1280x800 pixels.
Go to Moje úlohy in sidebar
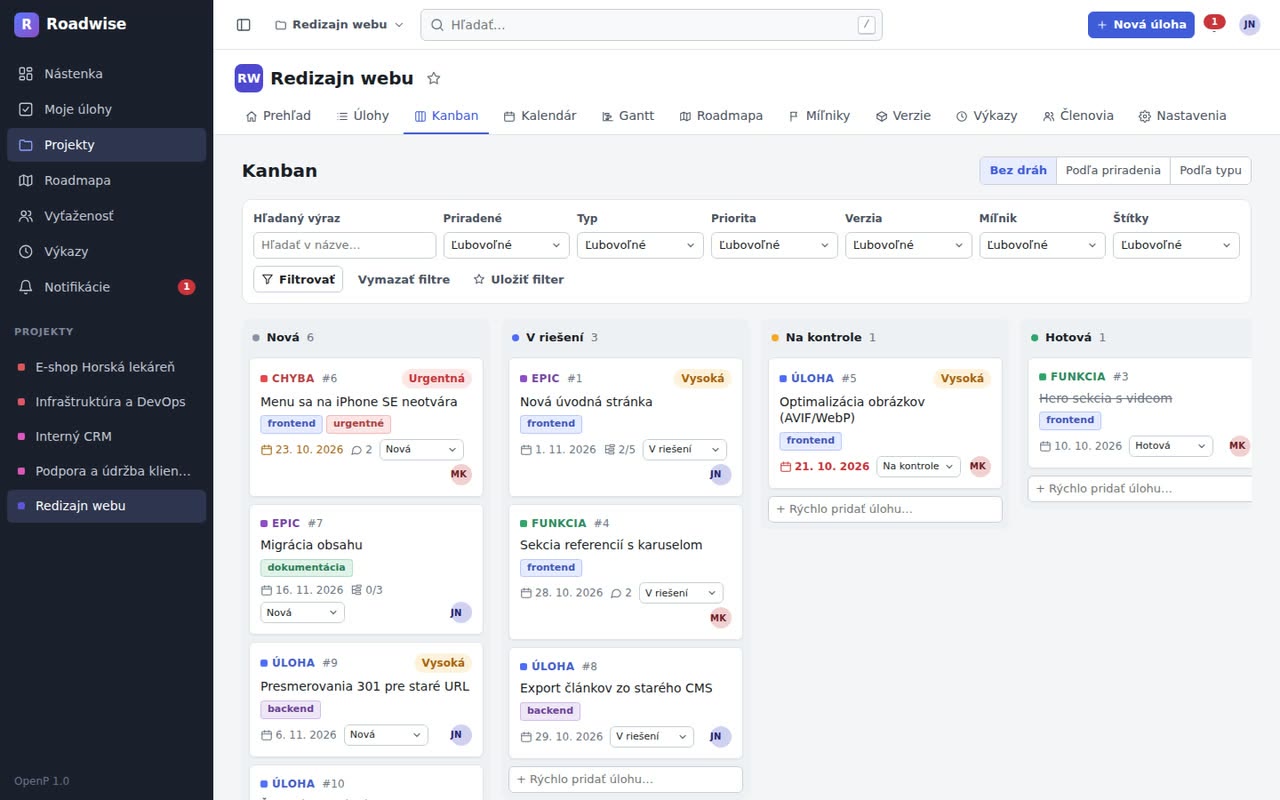pyautogui.click(x=107, y=109)
